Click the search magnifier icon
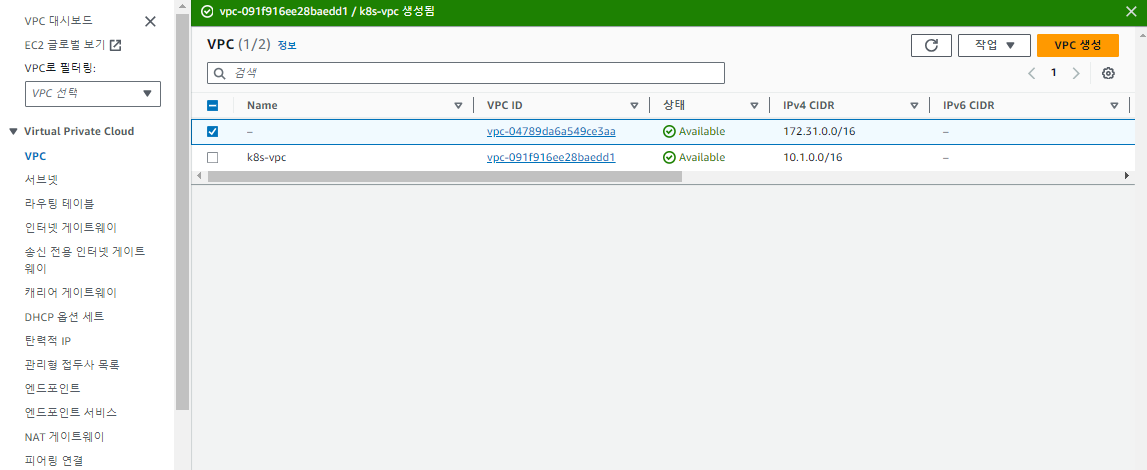Screen dimensions: 1147x470 pos(219,73)
